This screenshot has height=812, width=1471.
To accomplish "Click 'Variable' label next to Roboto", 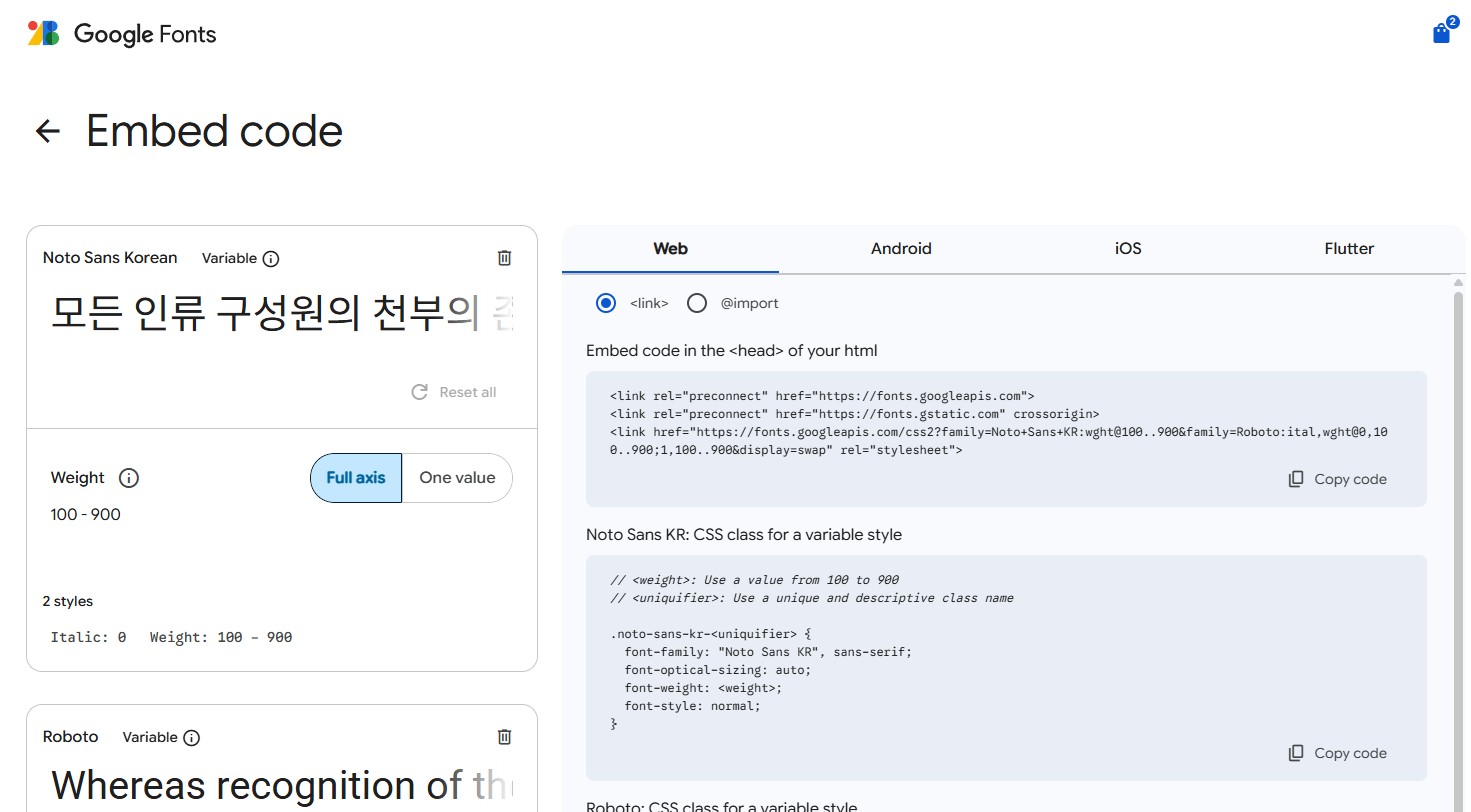I will (x=150, y=737).
